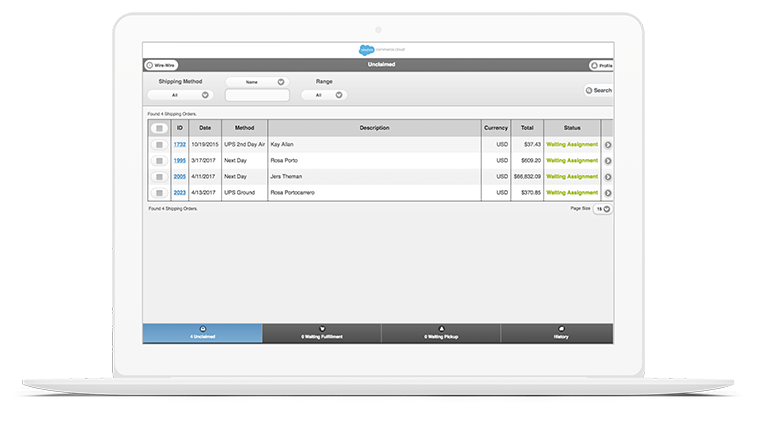Check the box for order 1732
The width and height of the screenshot is (768, 432).
point(159,145)
